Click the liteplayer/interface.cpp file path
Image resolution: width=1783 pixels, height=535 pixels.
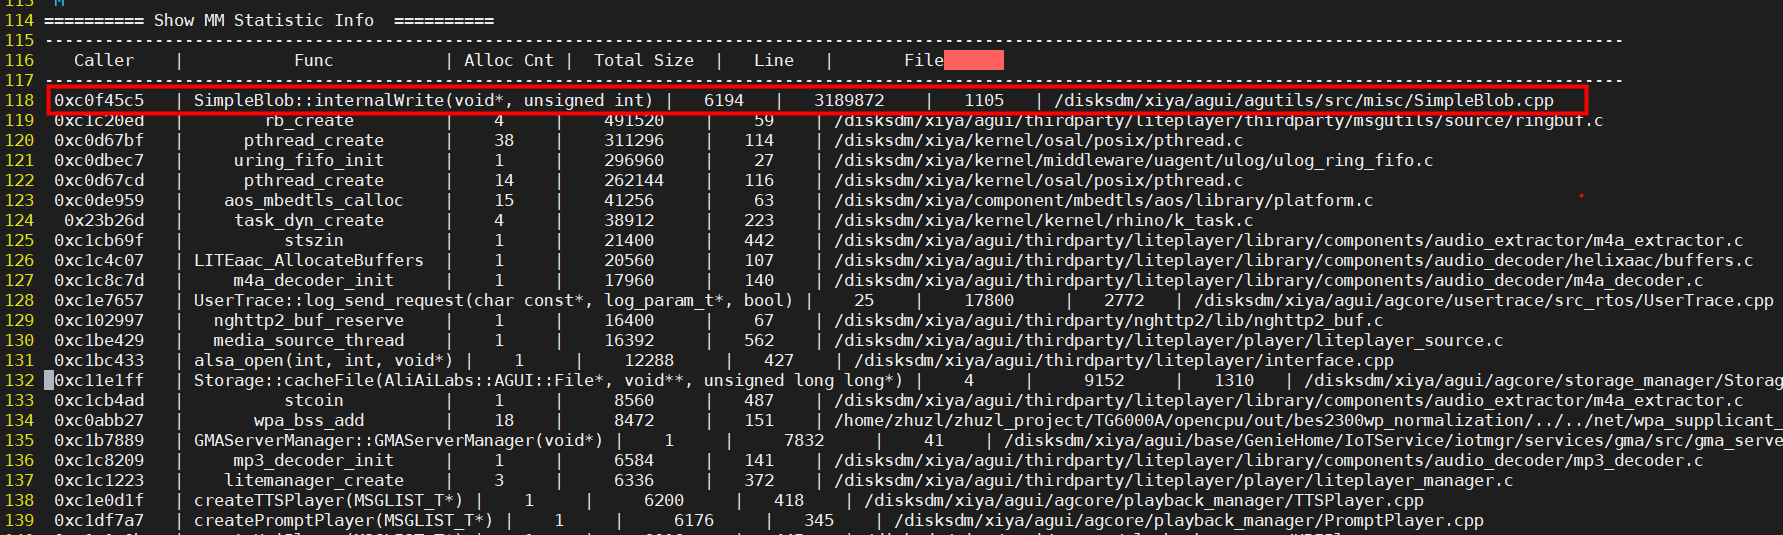pyautogui.click(x=1124, y=360)
